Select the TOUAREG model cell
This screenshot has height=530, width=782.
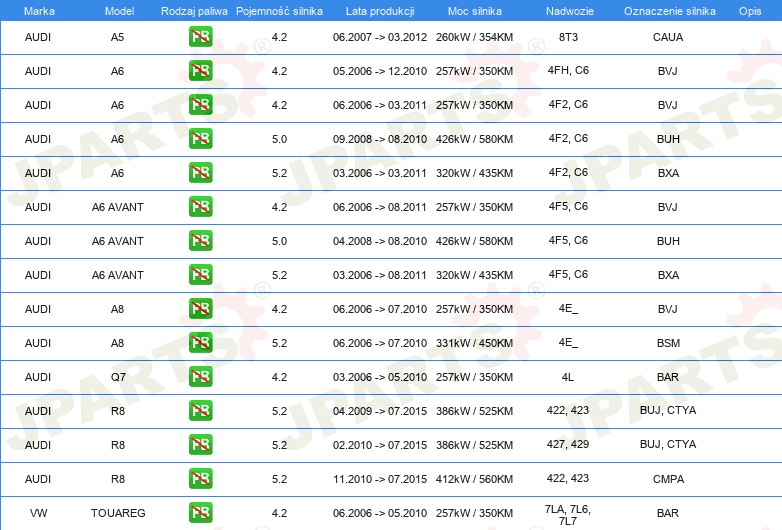tap(118, 513)
